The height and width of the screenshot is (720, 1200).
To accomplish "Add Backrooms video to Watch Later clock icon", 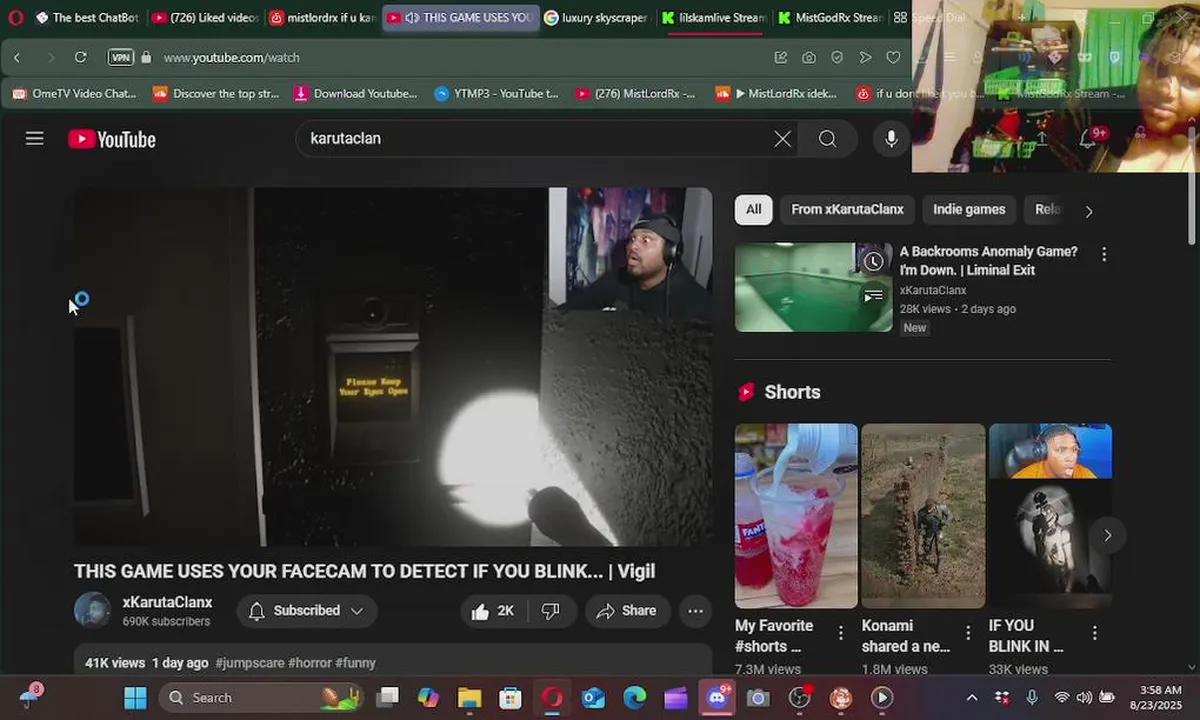I will click(873, 262).
